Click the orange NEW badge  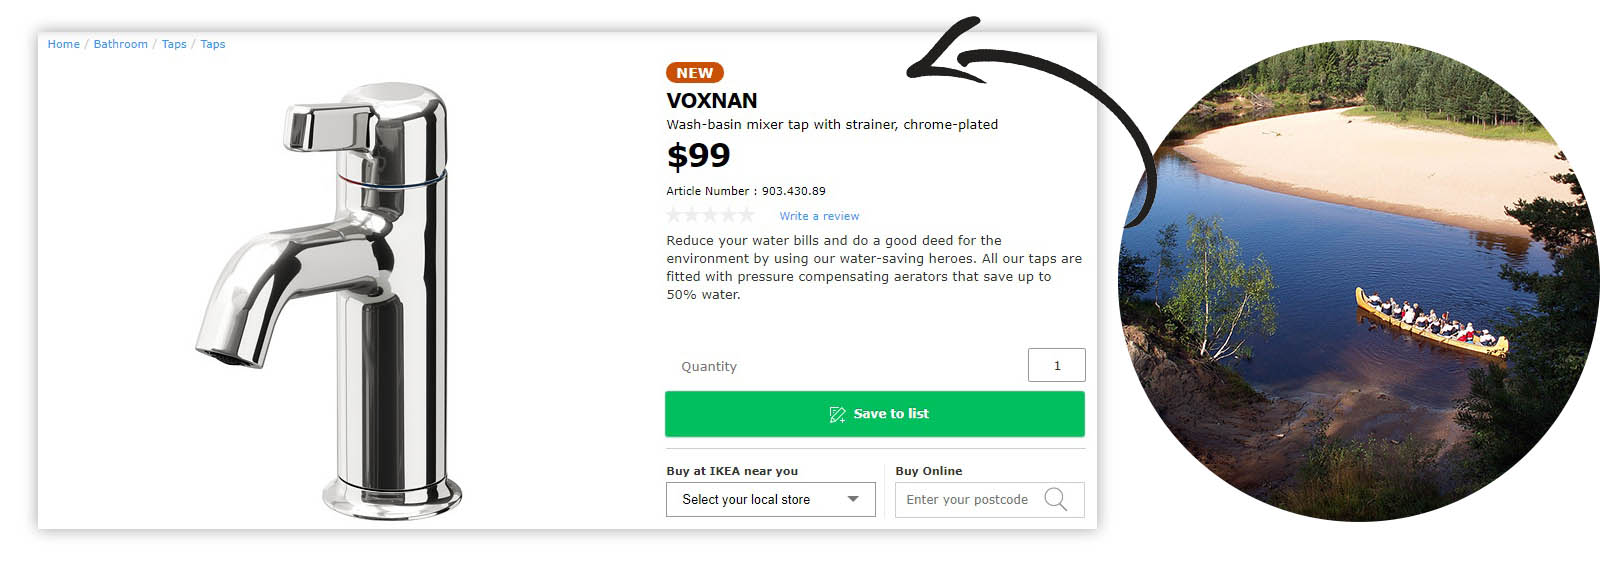click(x=694, y=73)
